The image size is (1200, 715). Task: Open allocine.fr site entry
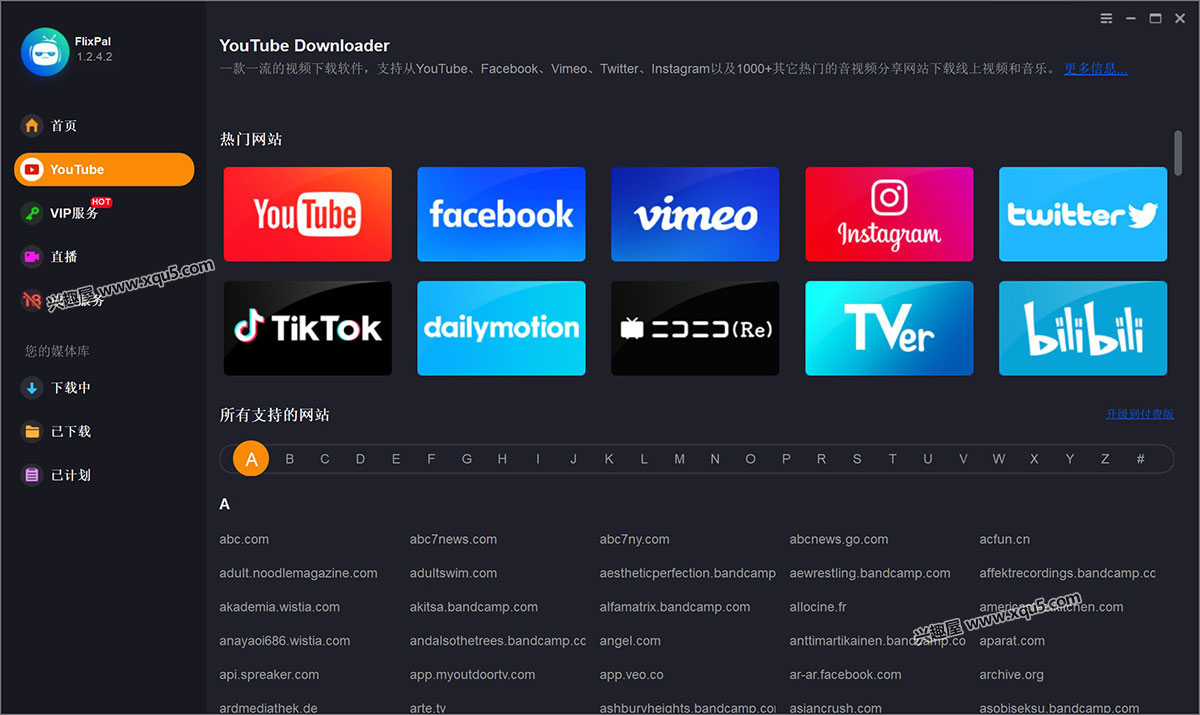(x=817, y=607)
